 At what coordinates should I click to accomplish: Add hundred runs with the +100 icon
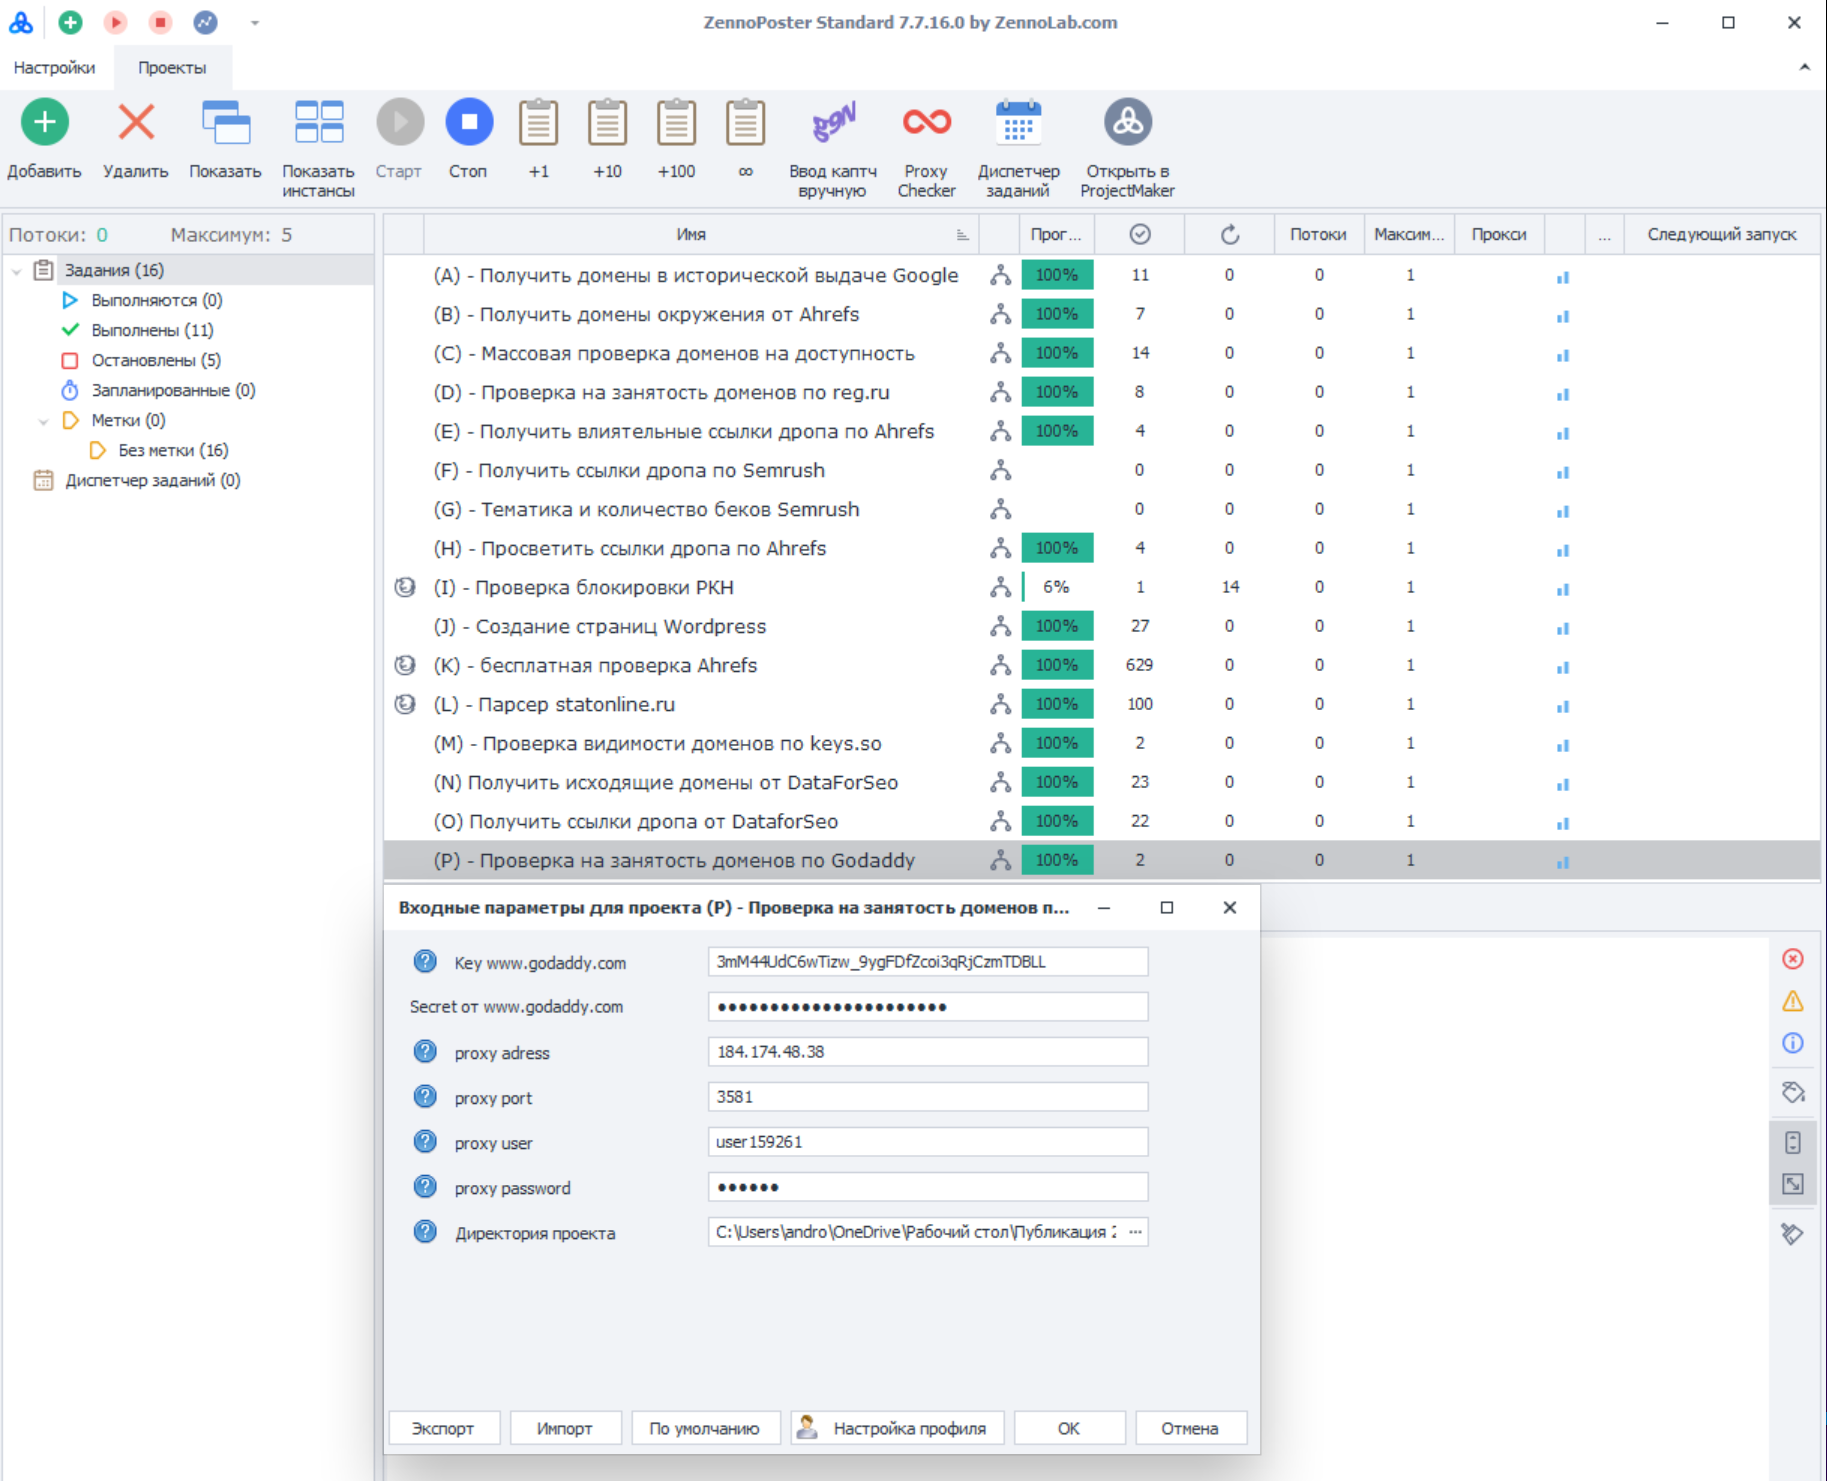point(677,122)
